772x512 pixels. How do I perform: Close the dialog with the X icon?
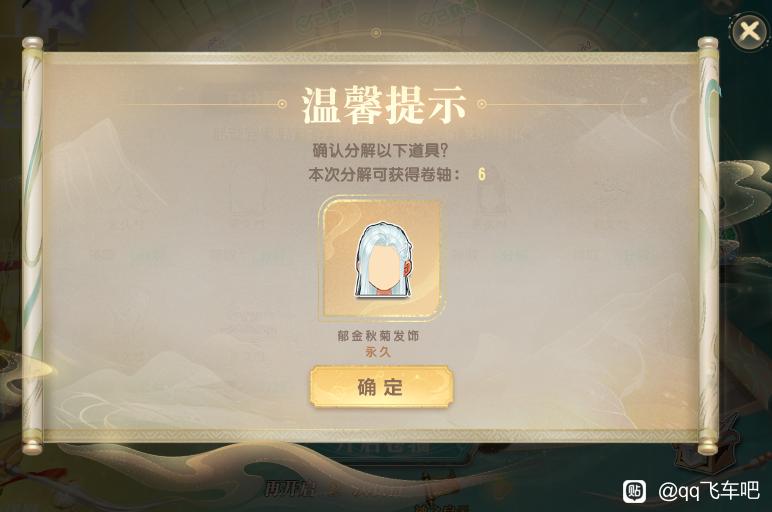click(x=749, y=32)
